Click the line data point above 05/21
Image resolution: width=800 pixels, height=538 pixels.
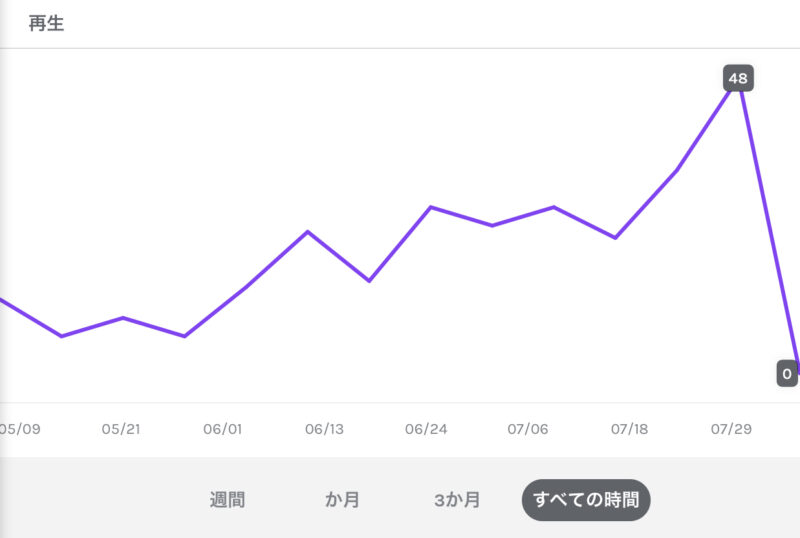click(x=123, y=318)
